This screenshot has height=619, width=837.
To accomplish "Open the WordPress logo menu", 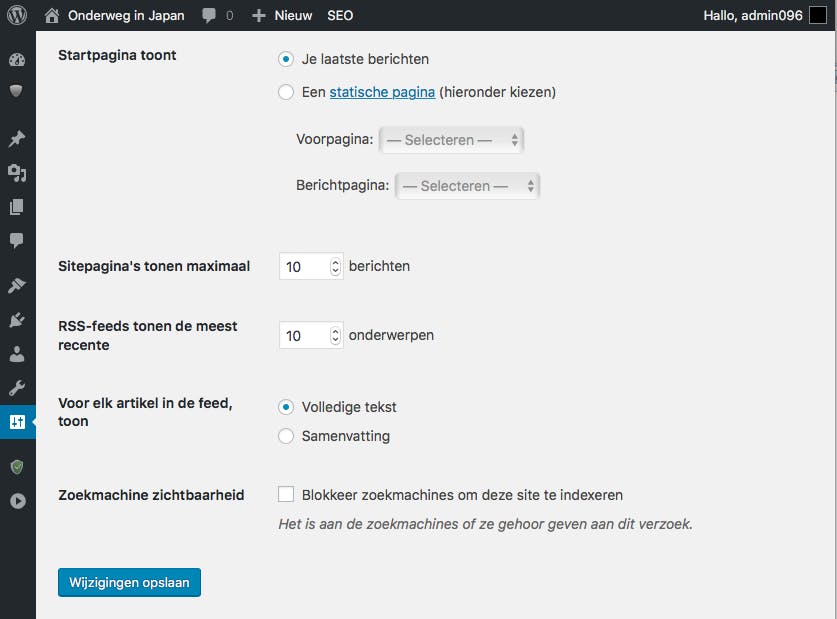I will [17, 15].
